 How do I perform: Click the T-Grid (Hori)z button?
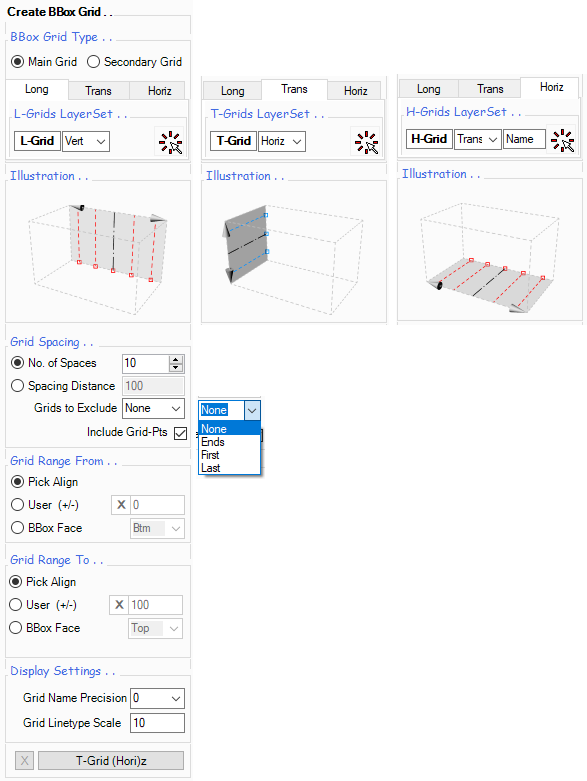(111, 761)
